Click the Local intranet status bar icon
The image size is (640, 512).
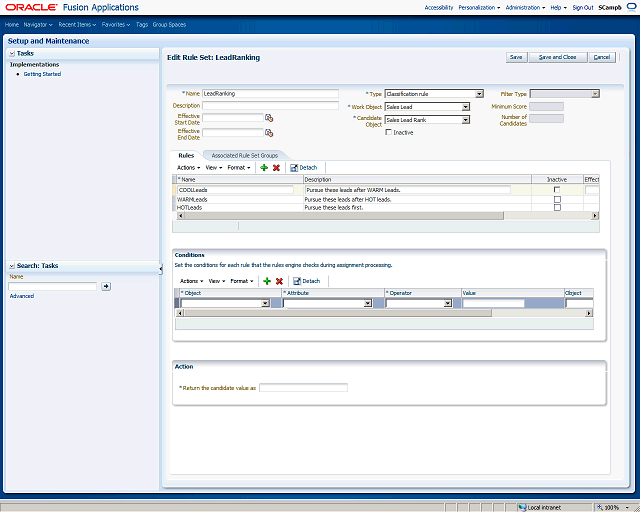522,508
